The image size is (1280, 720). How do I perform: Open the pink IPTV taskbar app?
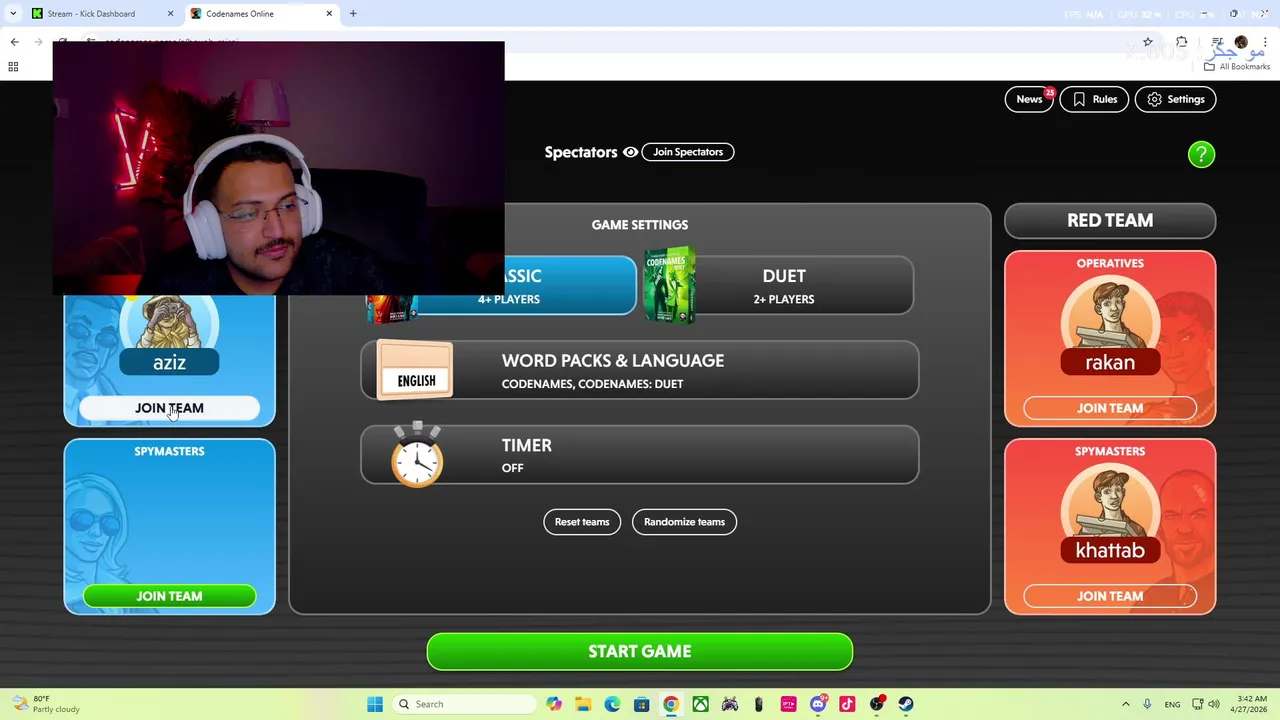[x=789, y=704]
